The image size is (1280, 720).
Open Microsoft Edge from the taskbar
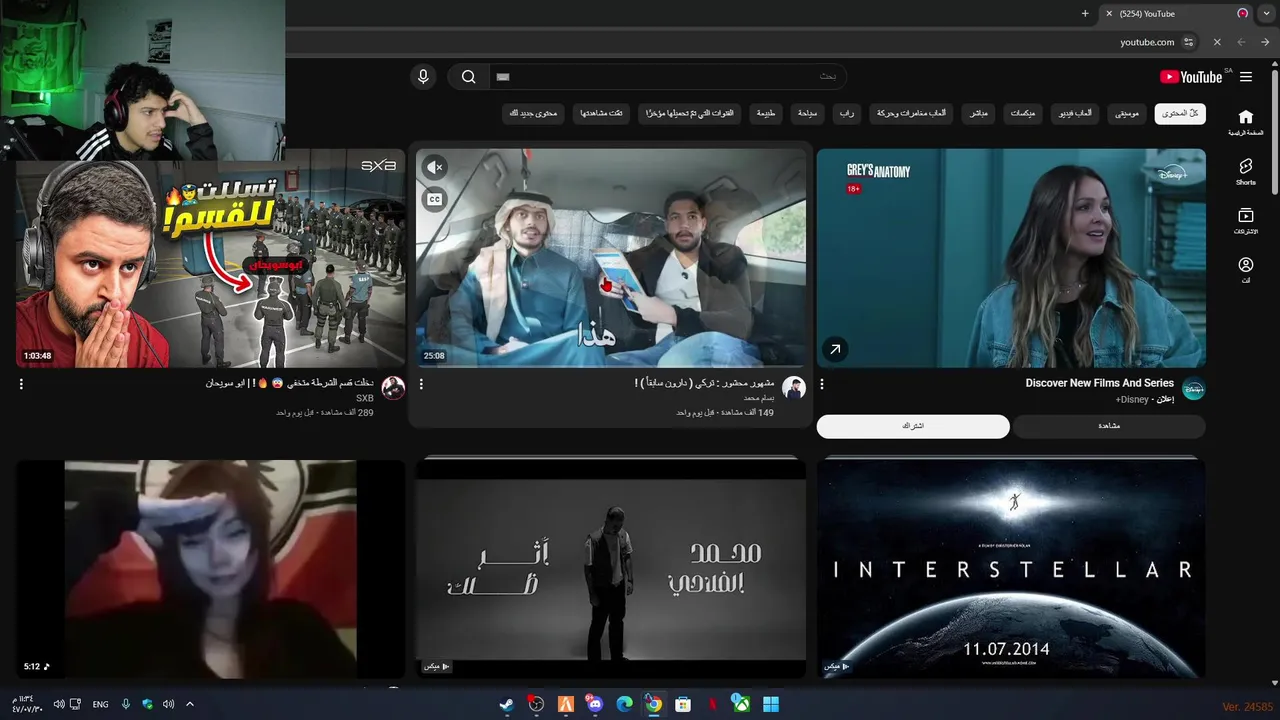pyautogui.click(x=624, y=704)
